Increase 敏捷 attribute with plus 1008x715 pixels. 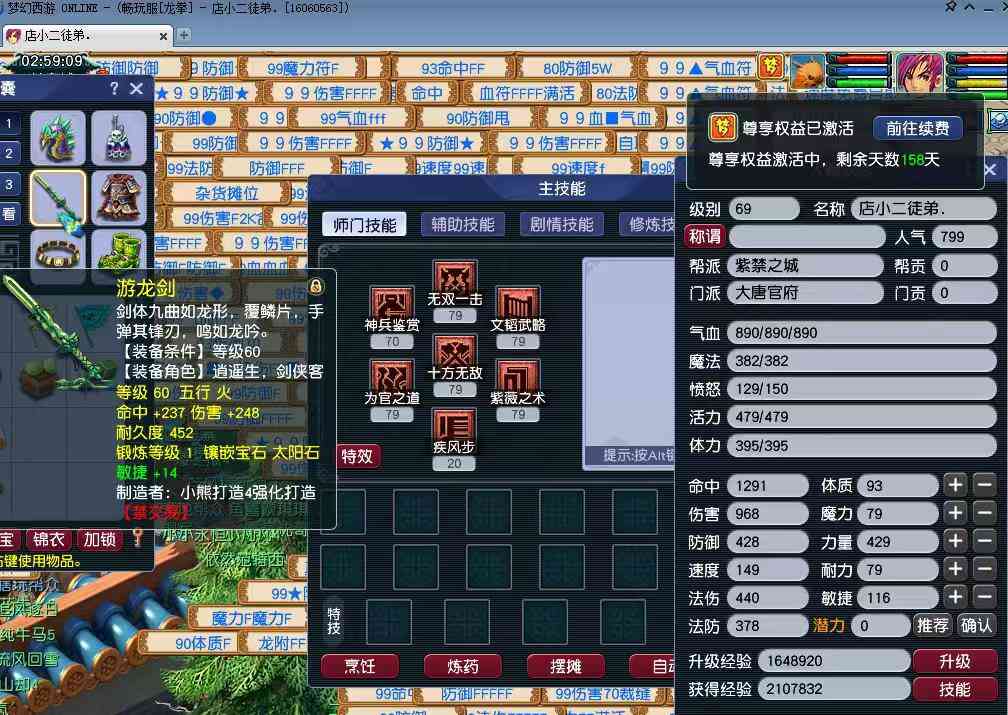955,597
